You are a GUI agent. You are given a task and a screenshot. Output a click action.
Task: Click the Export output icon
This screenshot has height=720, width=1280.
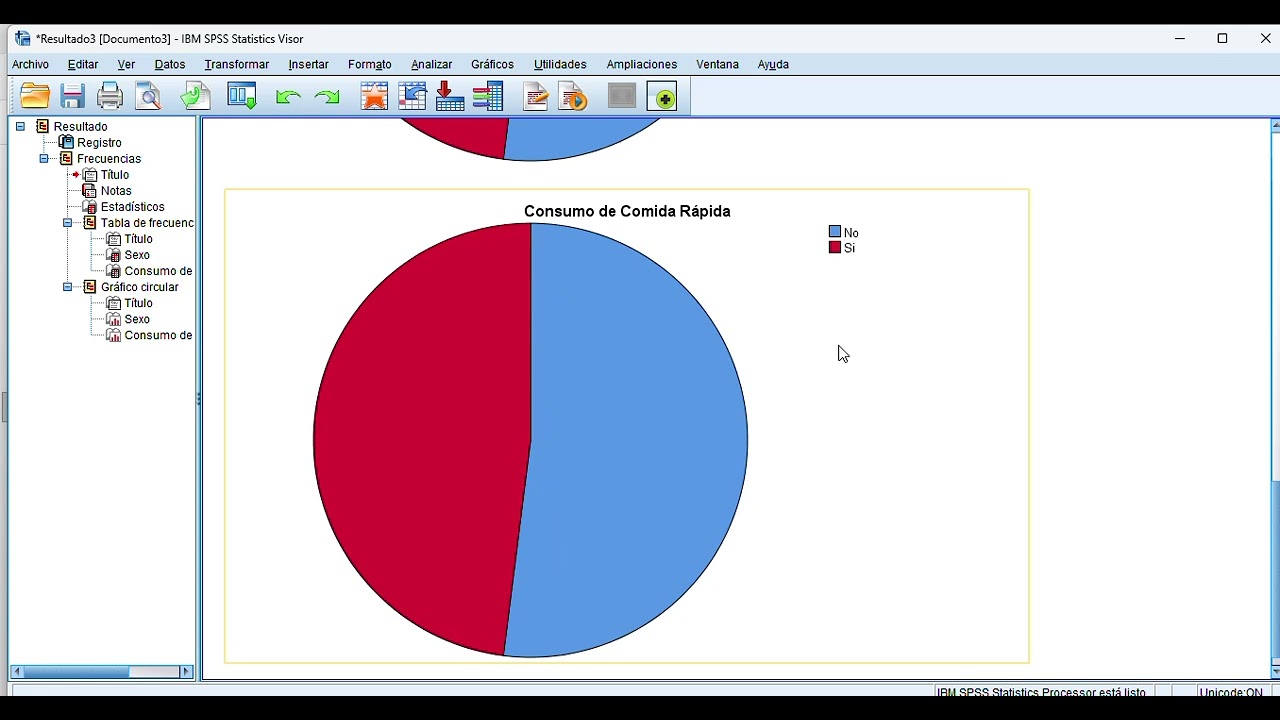[x=196, y=96]
